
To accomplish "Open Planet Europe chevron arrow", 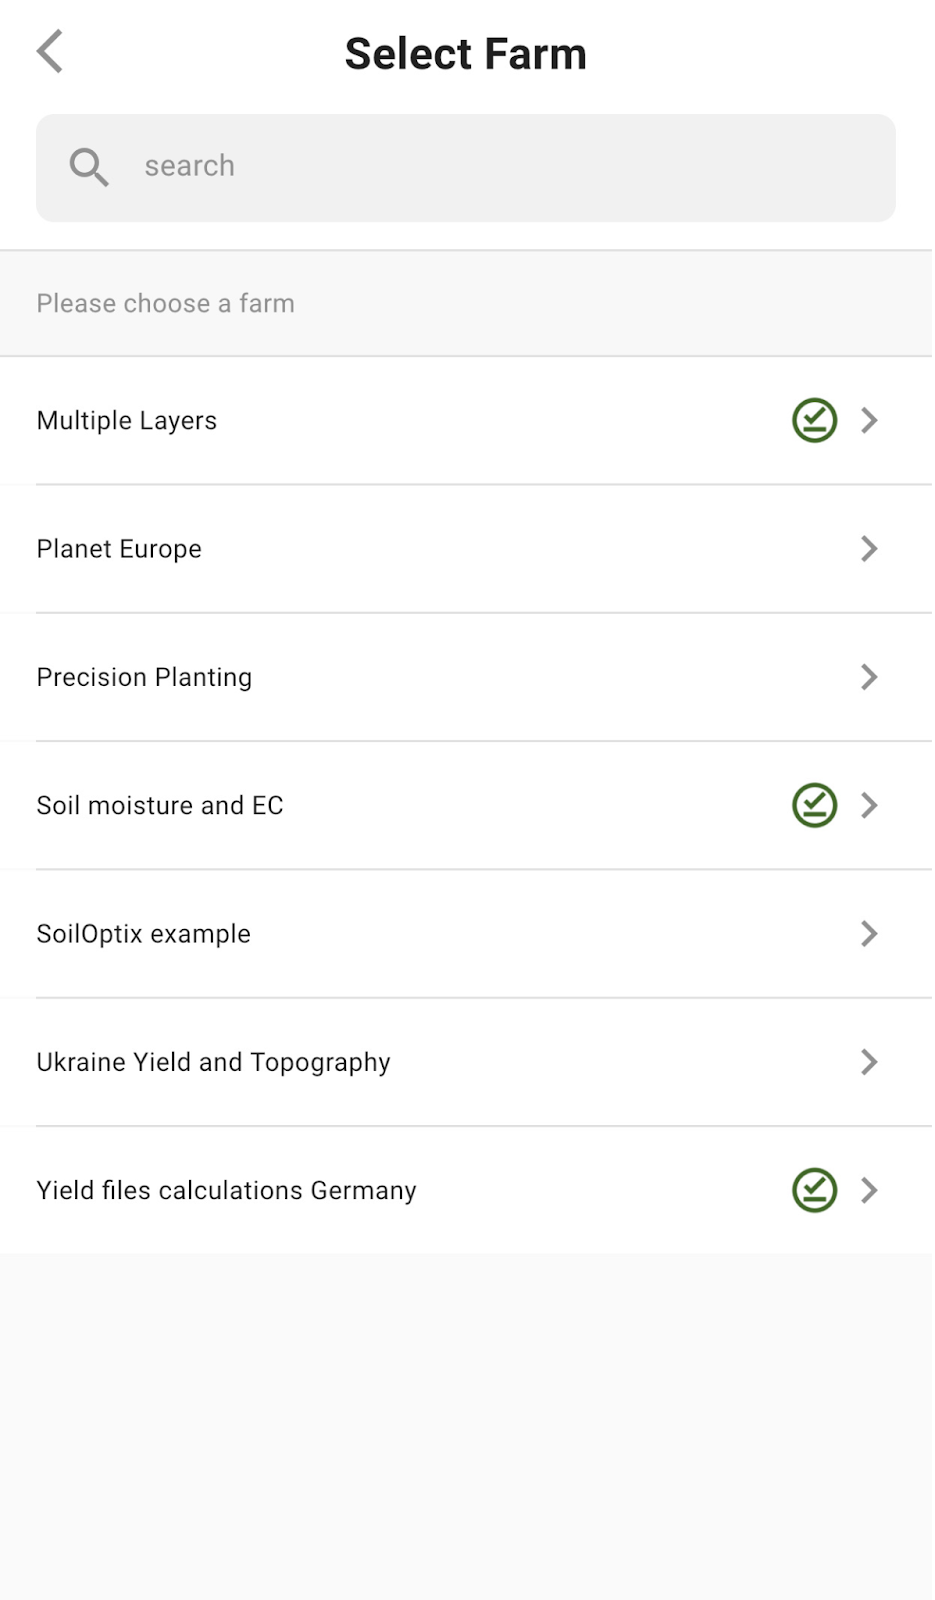I will pyautogui.click(x=869, y=548).
